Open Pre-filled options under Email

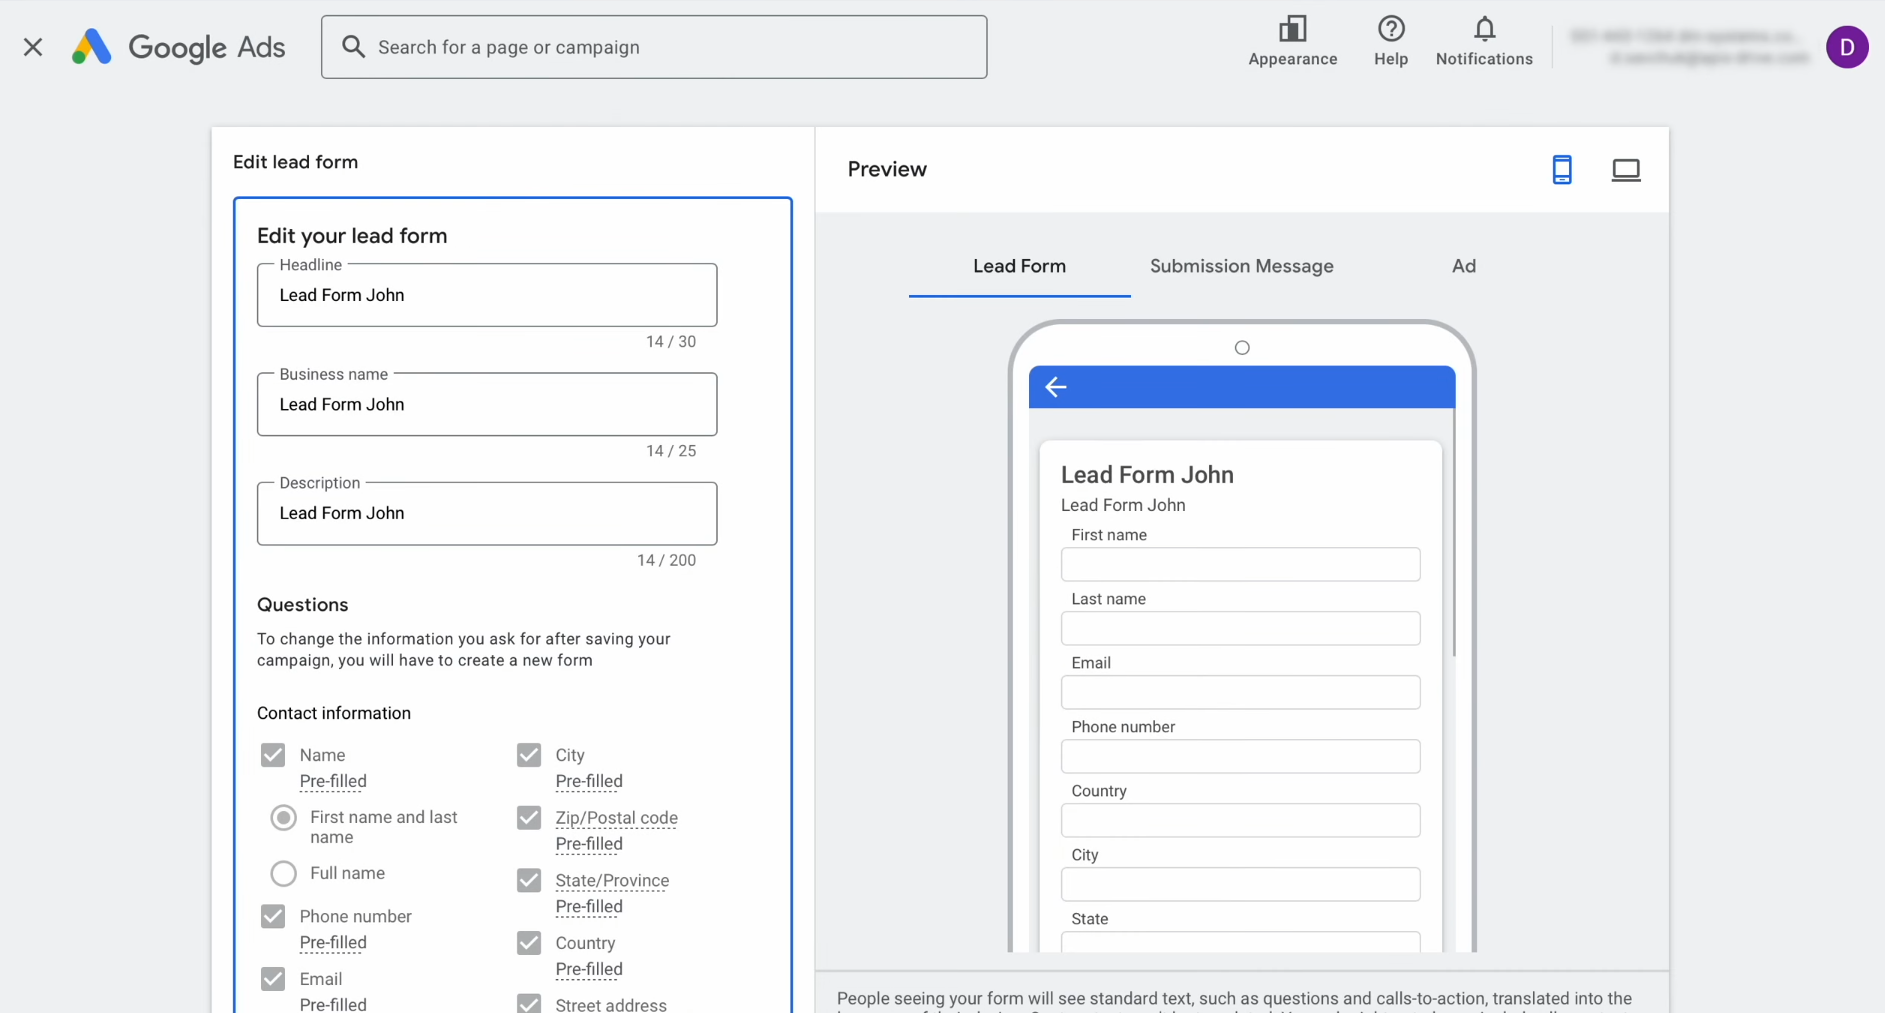point(333,1004)
